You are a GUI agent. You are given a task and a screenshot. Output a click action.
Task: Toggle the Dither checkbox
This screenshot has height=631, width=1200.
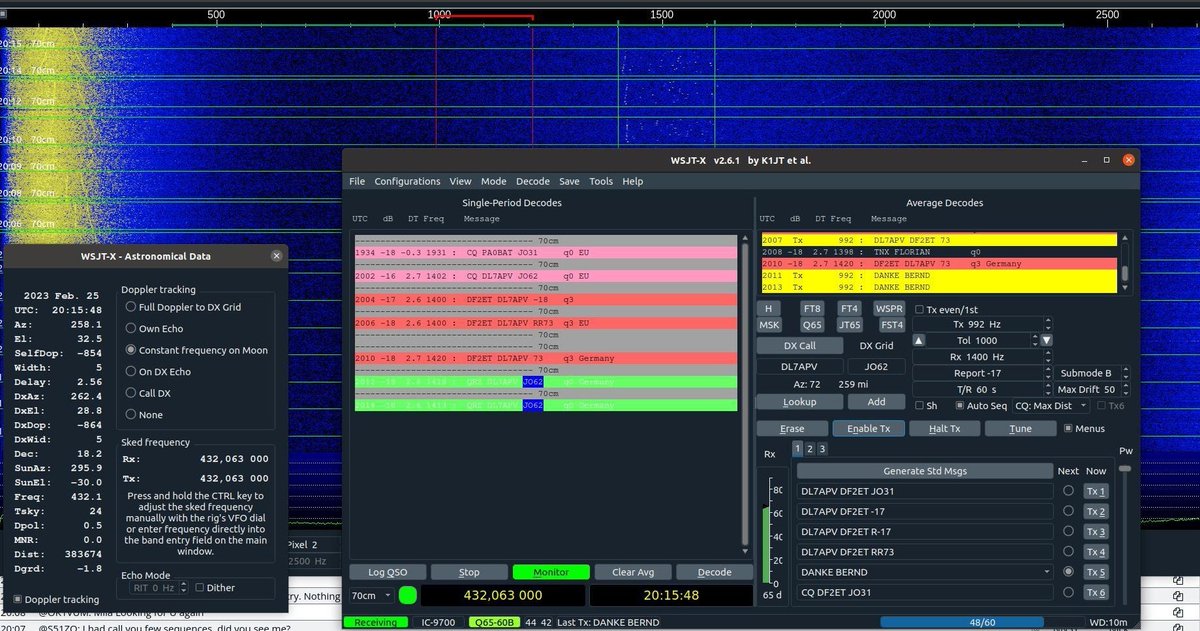point(200,587)
